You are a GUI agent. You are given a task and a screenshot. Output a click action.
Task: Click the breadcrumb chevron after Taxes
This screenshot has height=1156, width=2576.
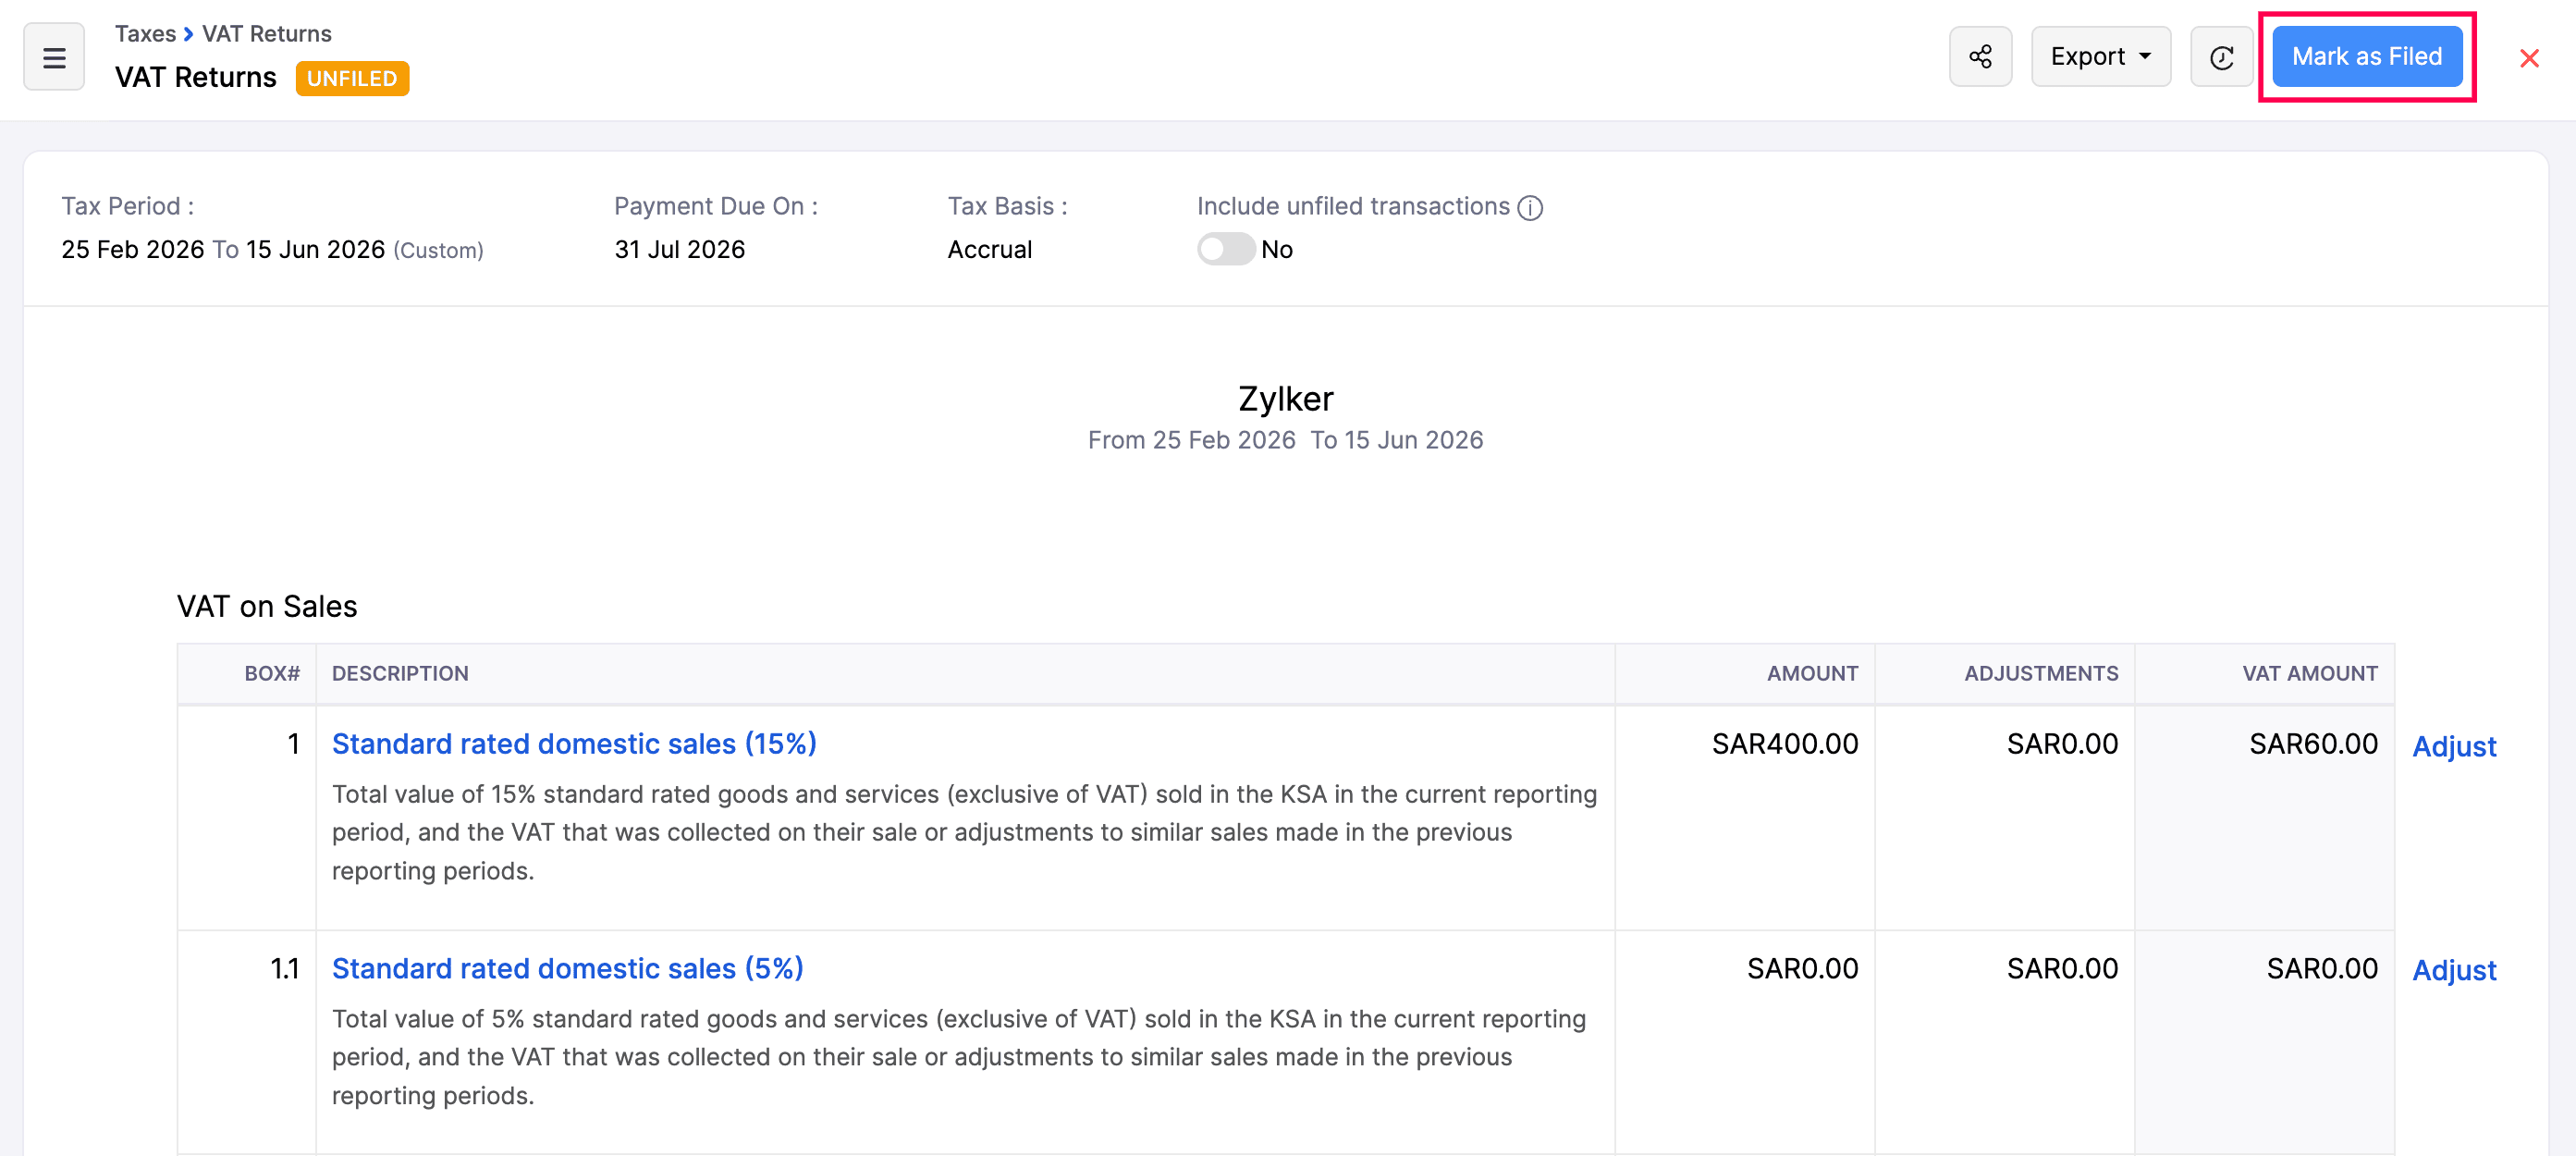coord(188,34)
